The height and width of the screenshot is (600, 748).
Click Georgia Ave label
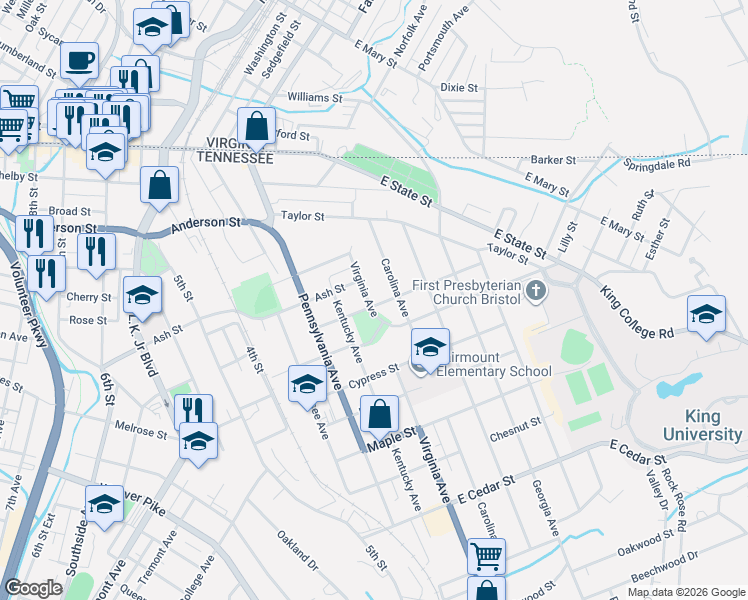click(545, 508)
